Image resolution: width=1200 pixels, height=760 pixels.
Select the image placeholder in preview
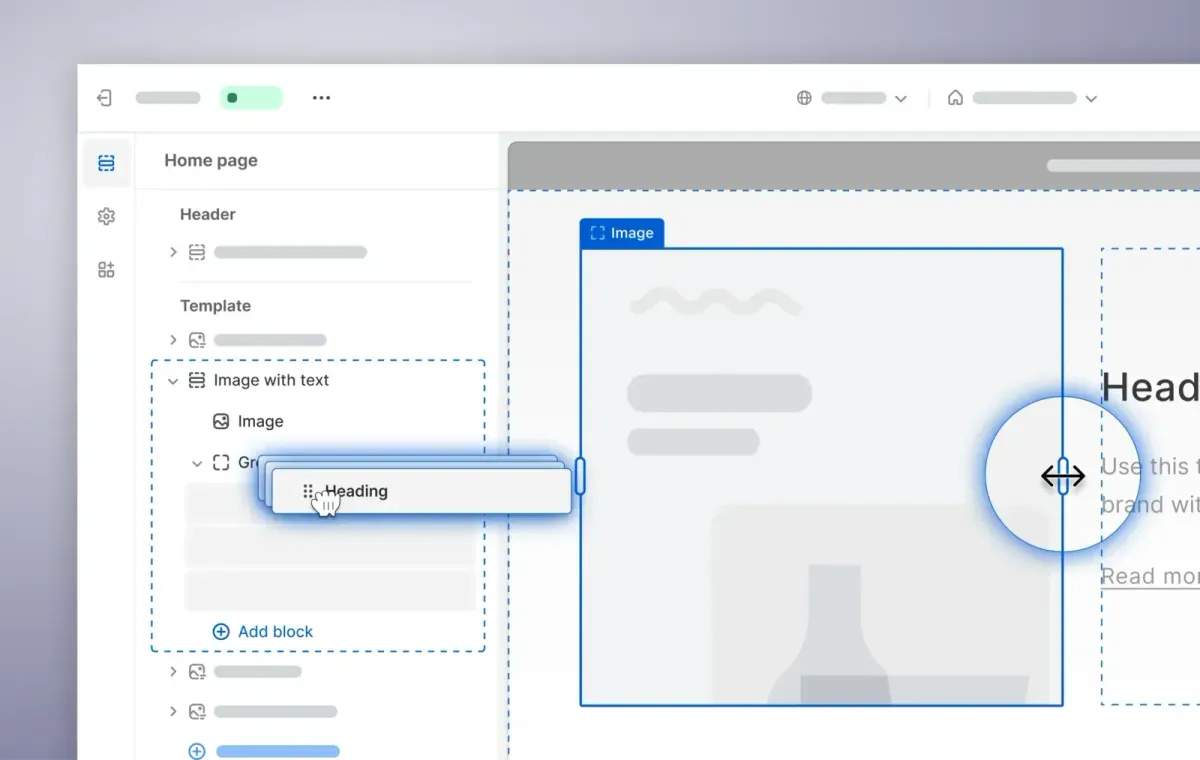[821, 477]
